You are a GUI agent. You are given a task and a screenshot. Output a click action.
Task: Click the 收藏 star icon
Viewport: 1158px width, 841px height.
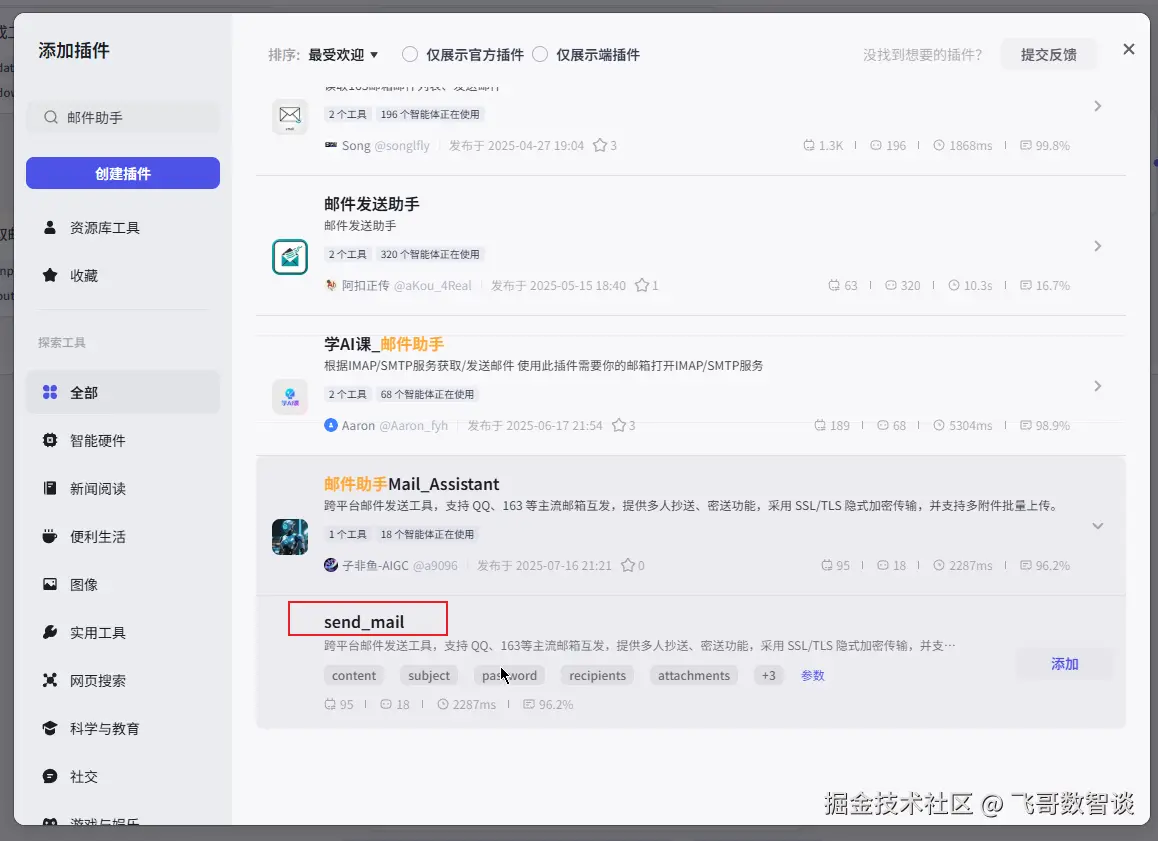(x=49, y=275)
